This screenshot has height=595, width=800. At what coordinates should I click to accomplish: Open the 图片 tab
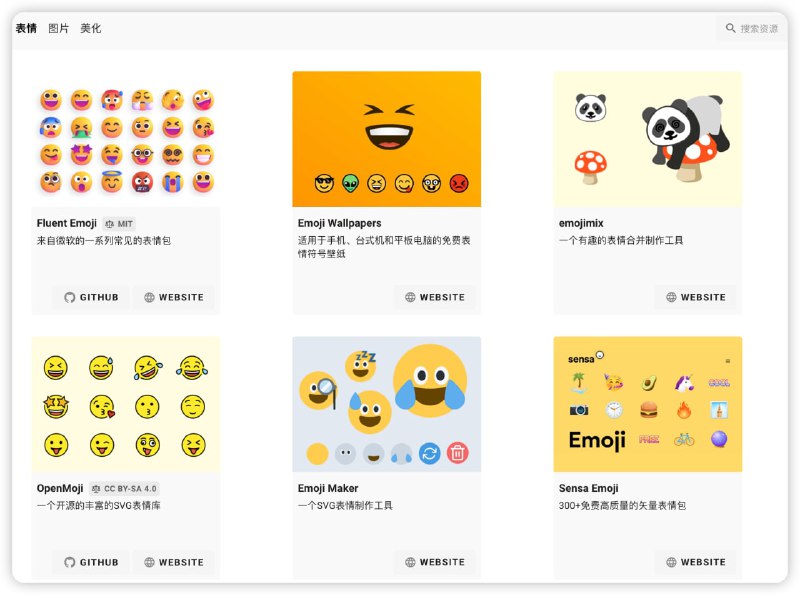[x=58, y=29]
